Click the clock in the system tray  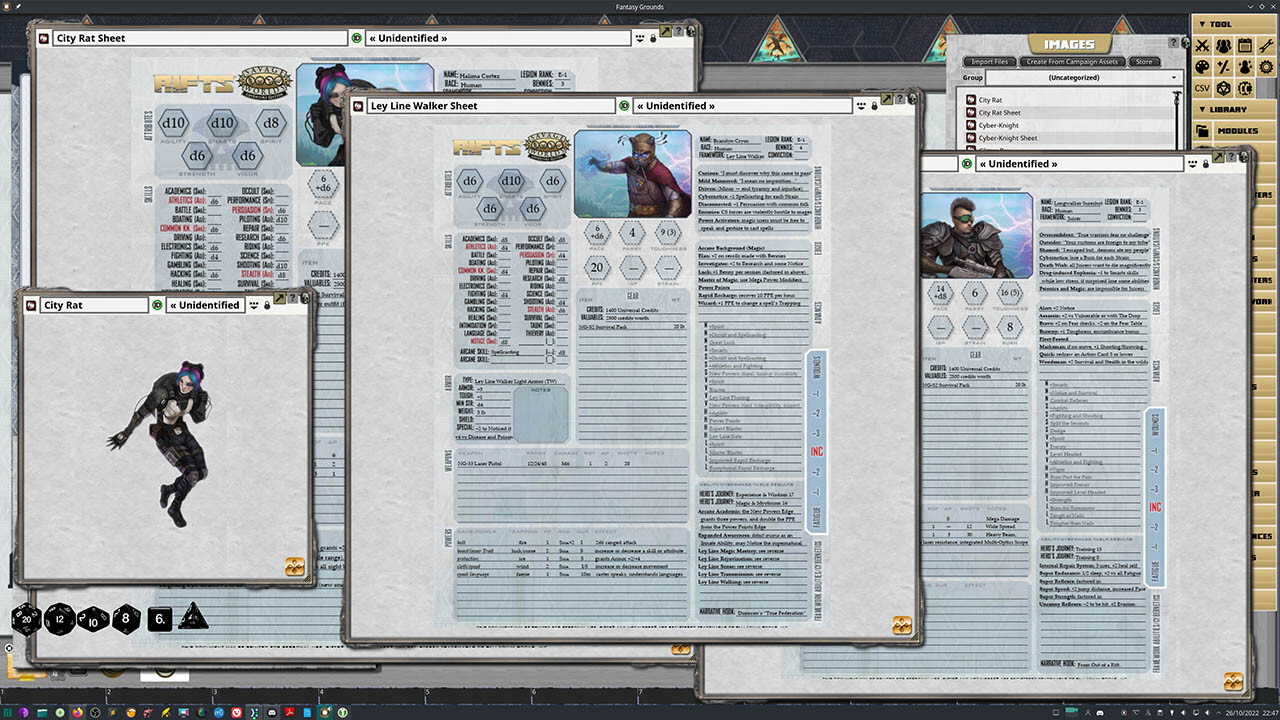pos(1252,712)
